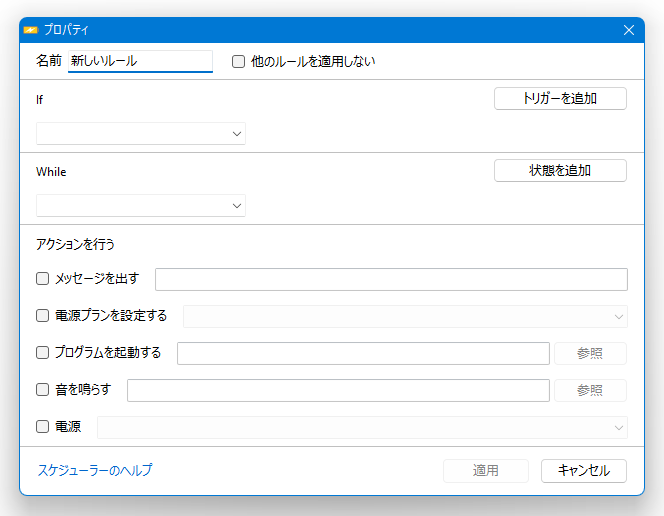Check the メッセージを出す checkbox
664x516 pixels.
tap(42, 279)
